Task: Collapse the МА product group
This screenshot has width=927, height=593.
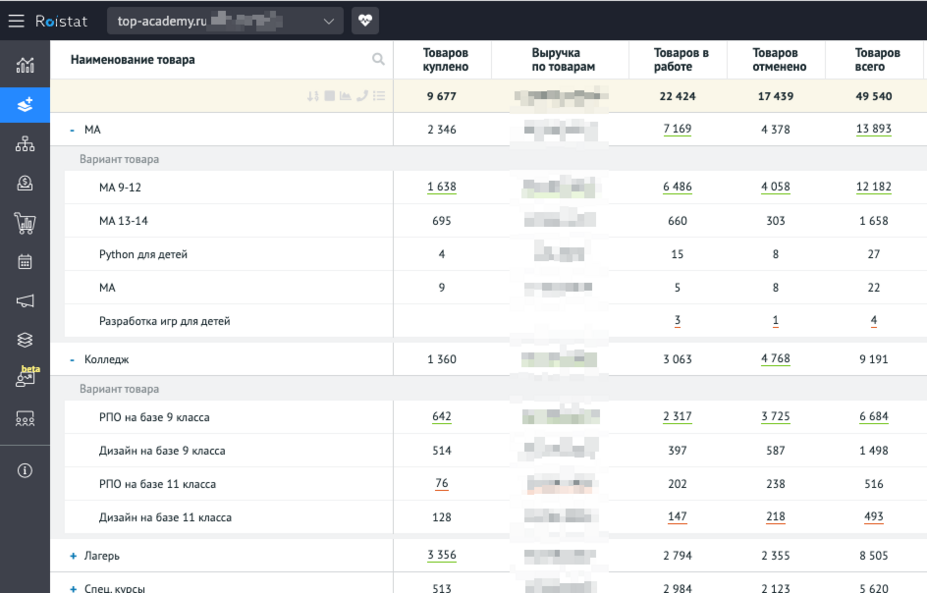Action: 73,130
